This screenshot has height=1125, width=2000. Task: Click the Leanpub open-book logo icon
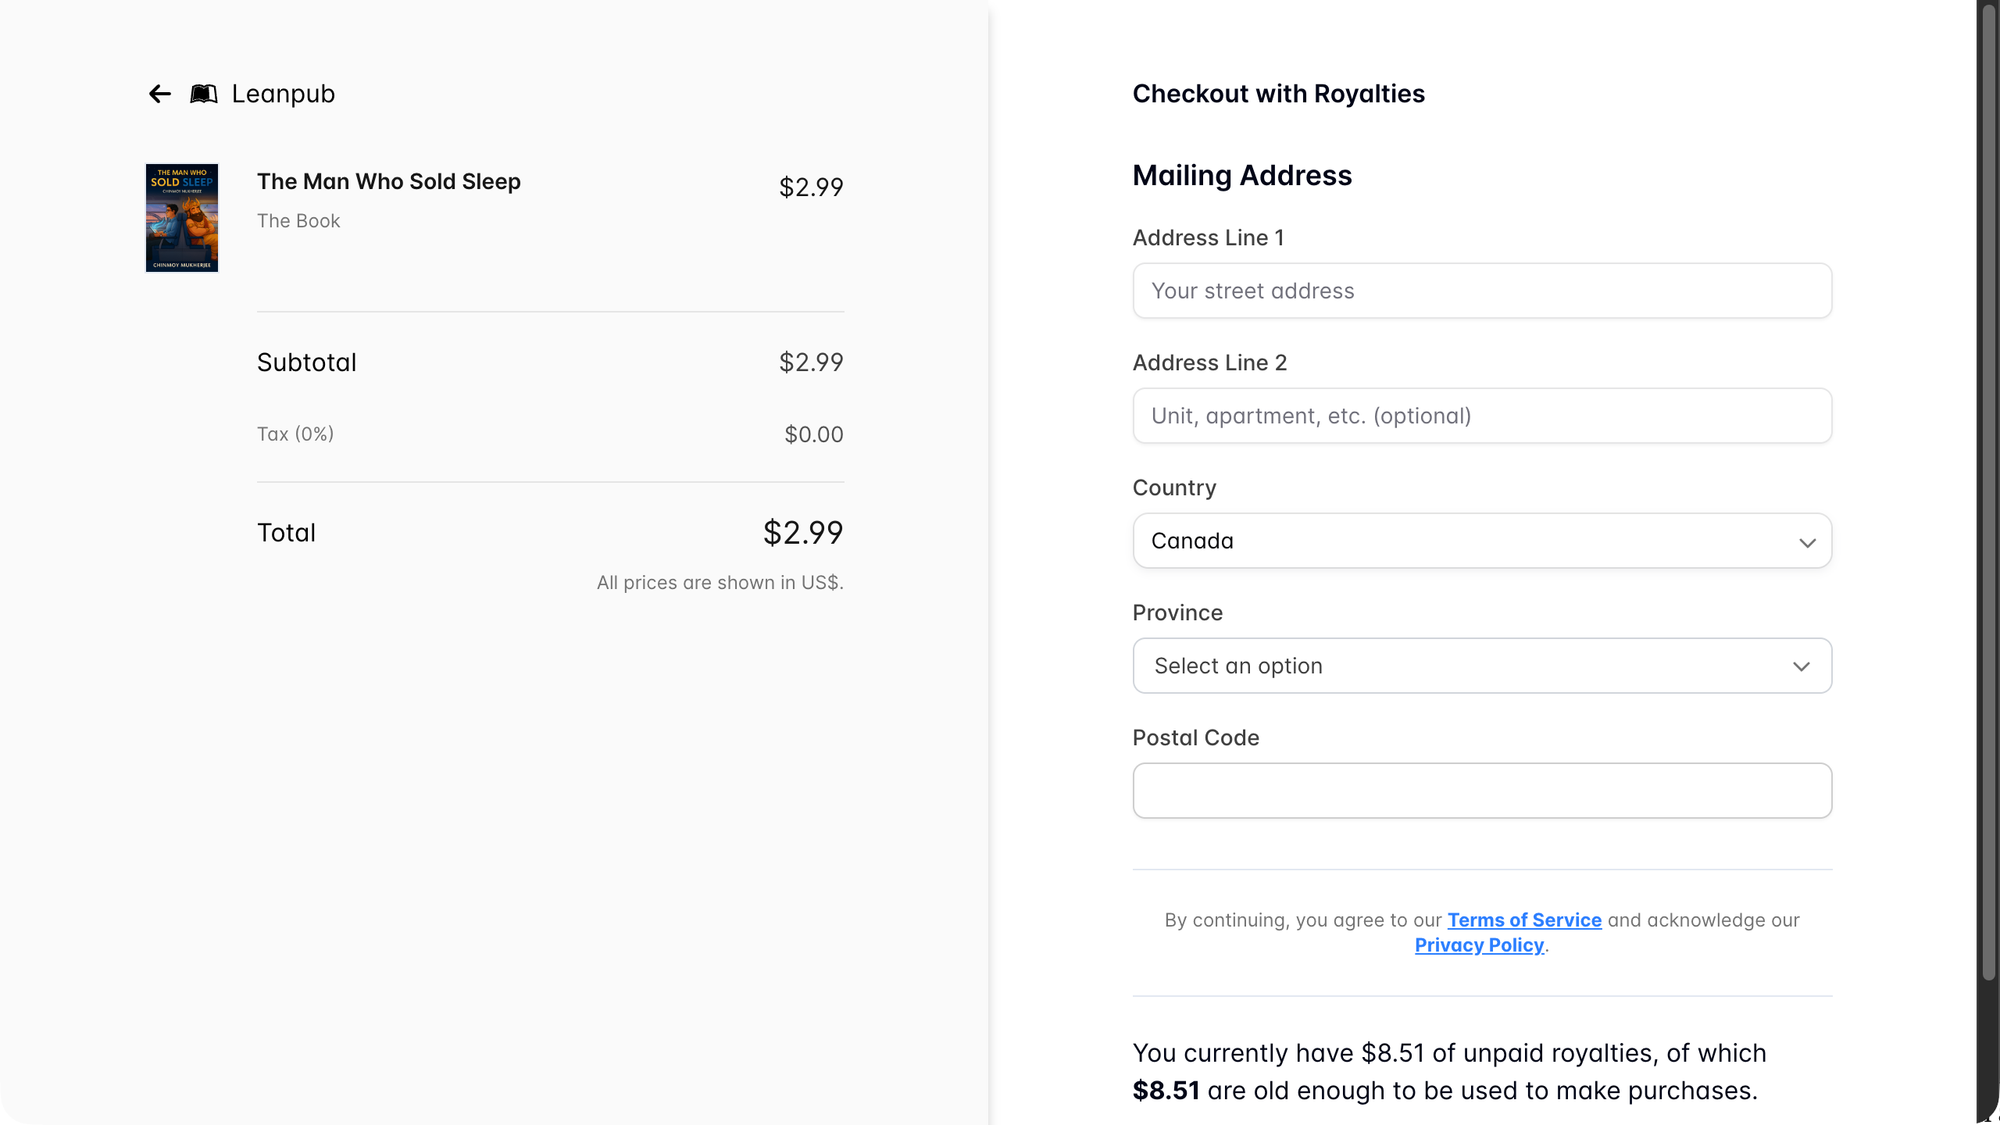click(x=204, y=94)
